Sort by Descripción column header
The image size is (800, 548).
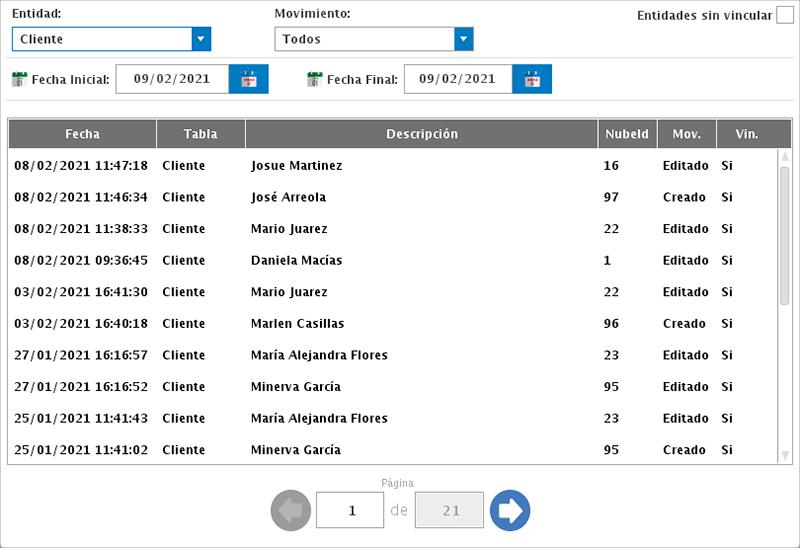click(421, 134)
